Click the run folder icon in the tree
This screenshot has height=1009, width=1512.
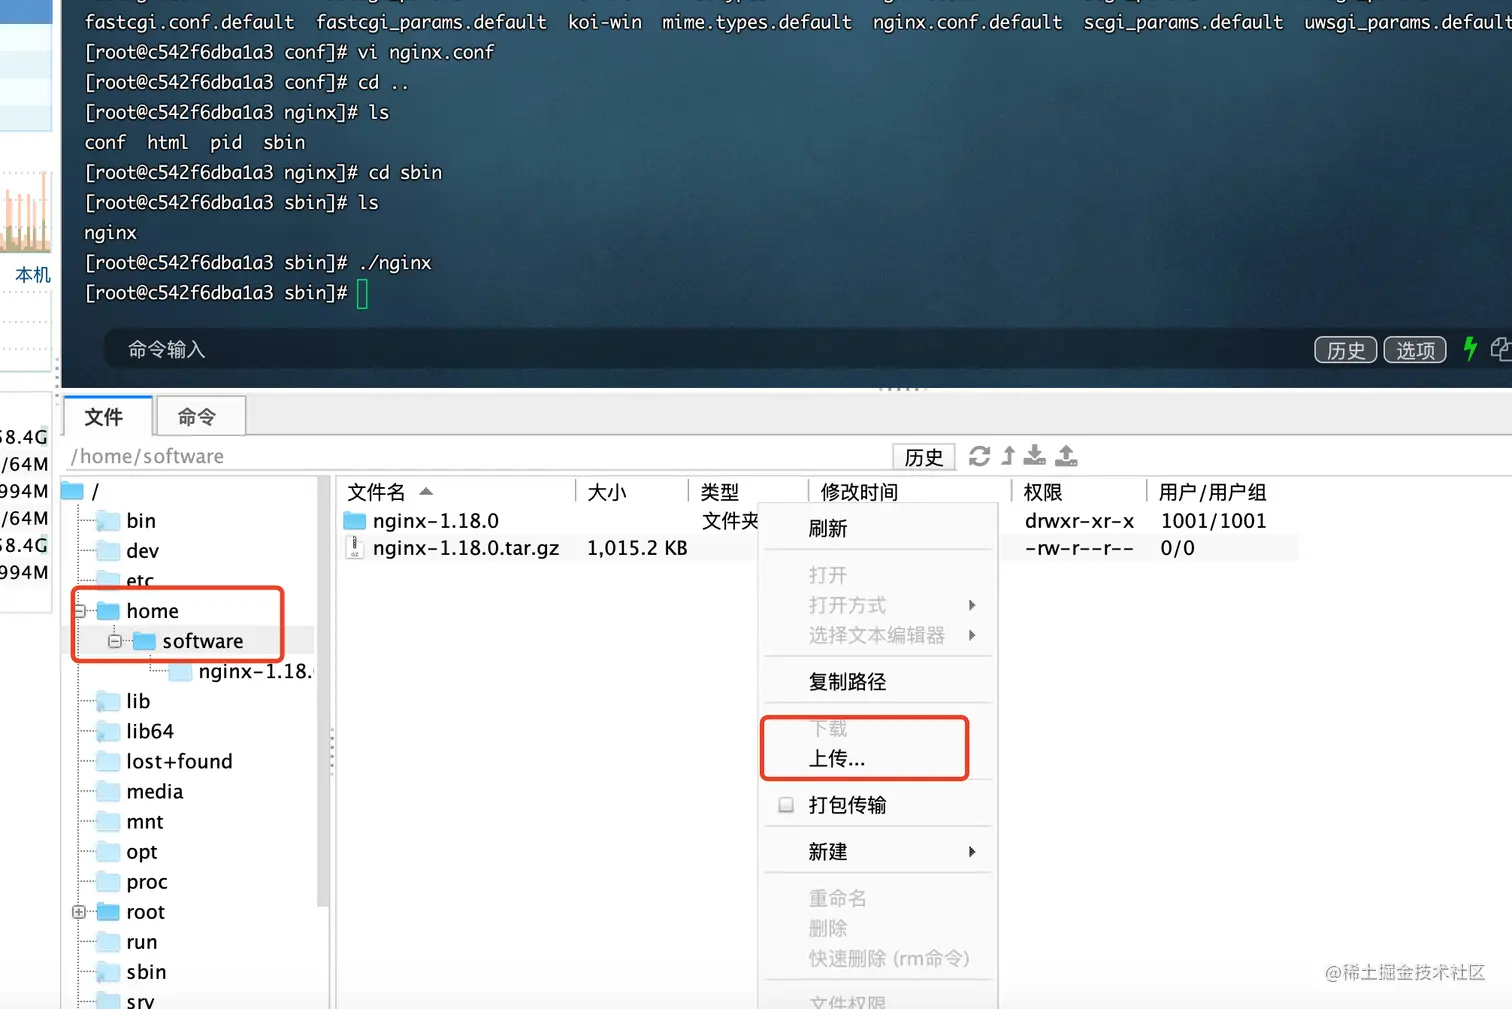point(108,941)
